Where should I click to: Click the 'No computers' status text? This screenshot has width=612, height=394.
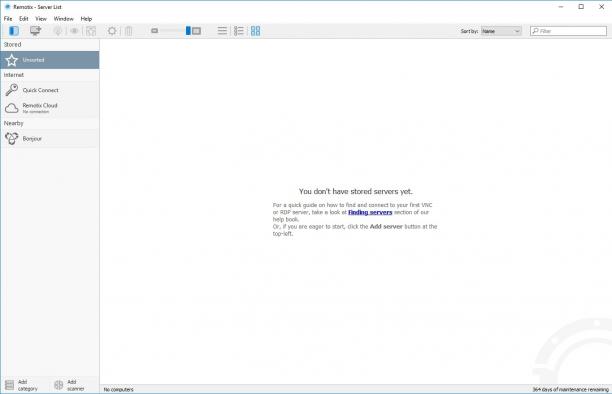(x=119, y=389)
